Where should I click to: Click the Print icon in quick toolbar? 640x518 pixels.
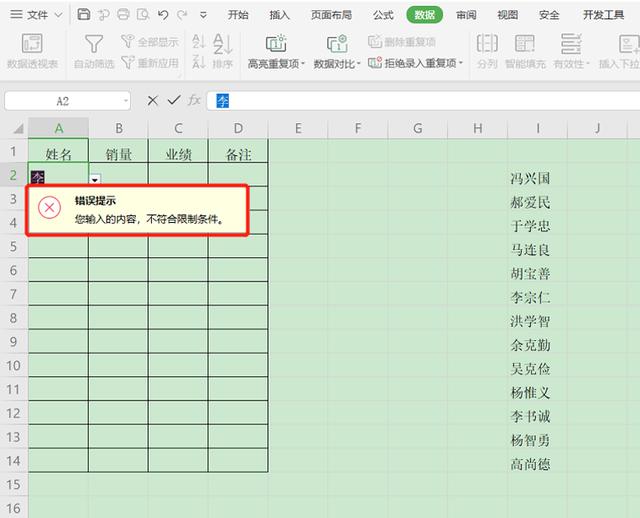[x=123, y=15]
